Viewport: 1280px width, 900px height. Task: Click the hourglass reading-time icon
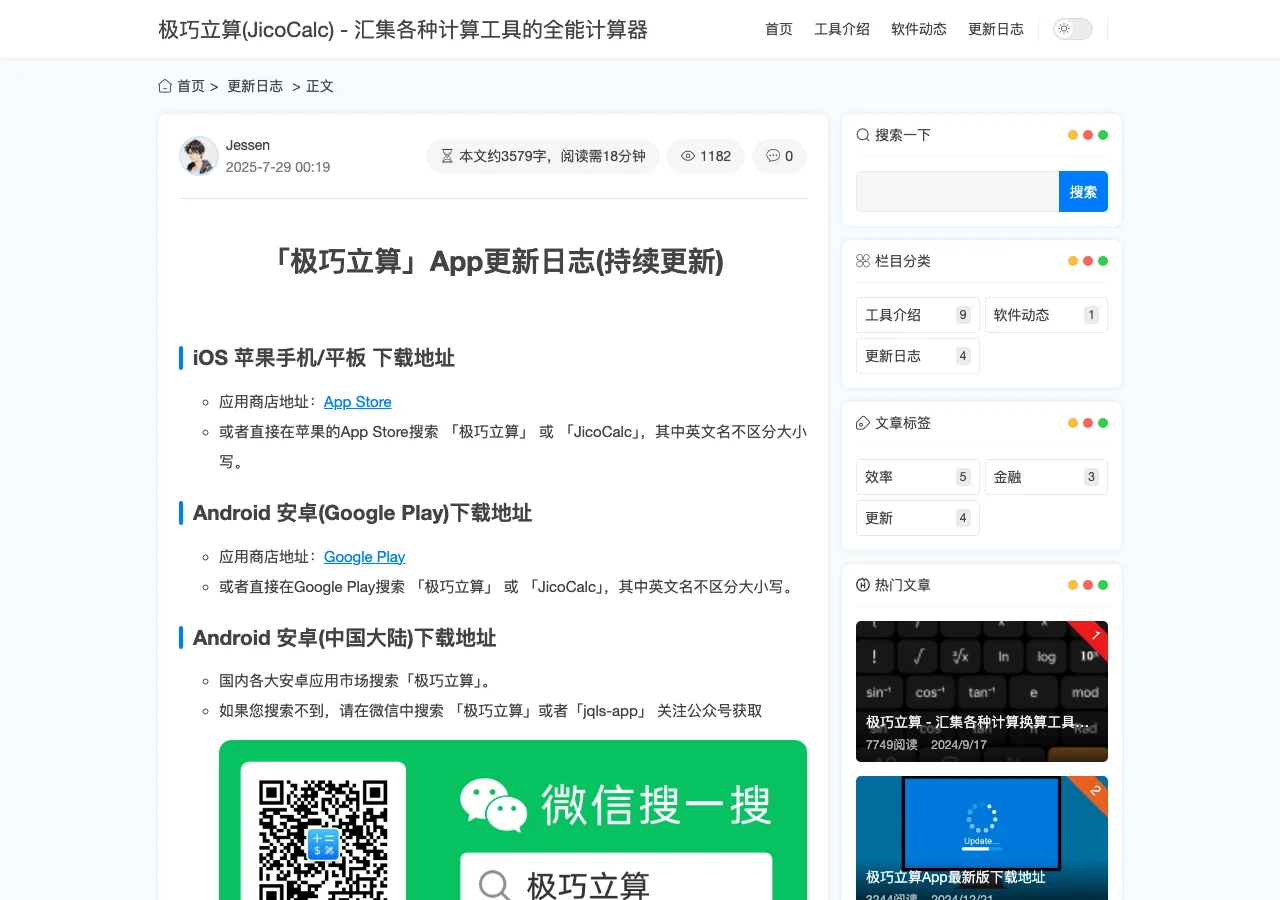click(x=447, y=156)
